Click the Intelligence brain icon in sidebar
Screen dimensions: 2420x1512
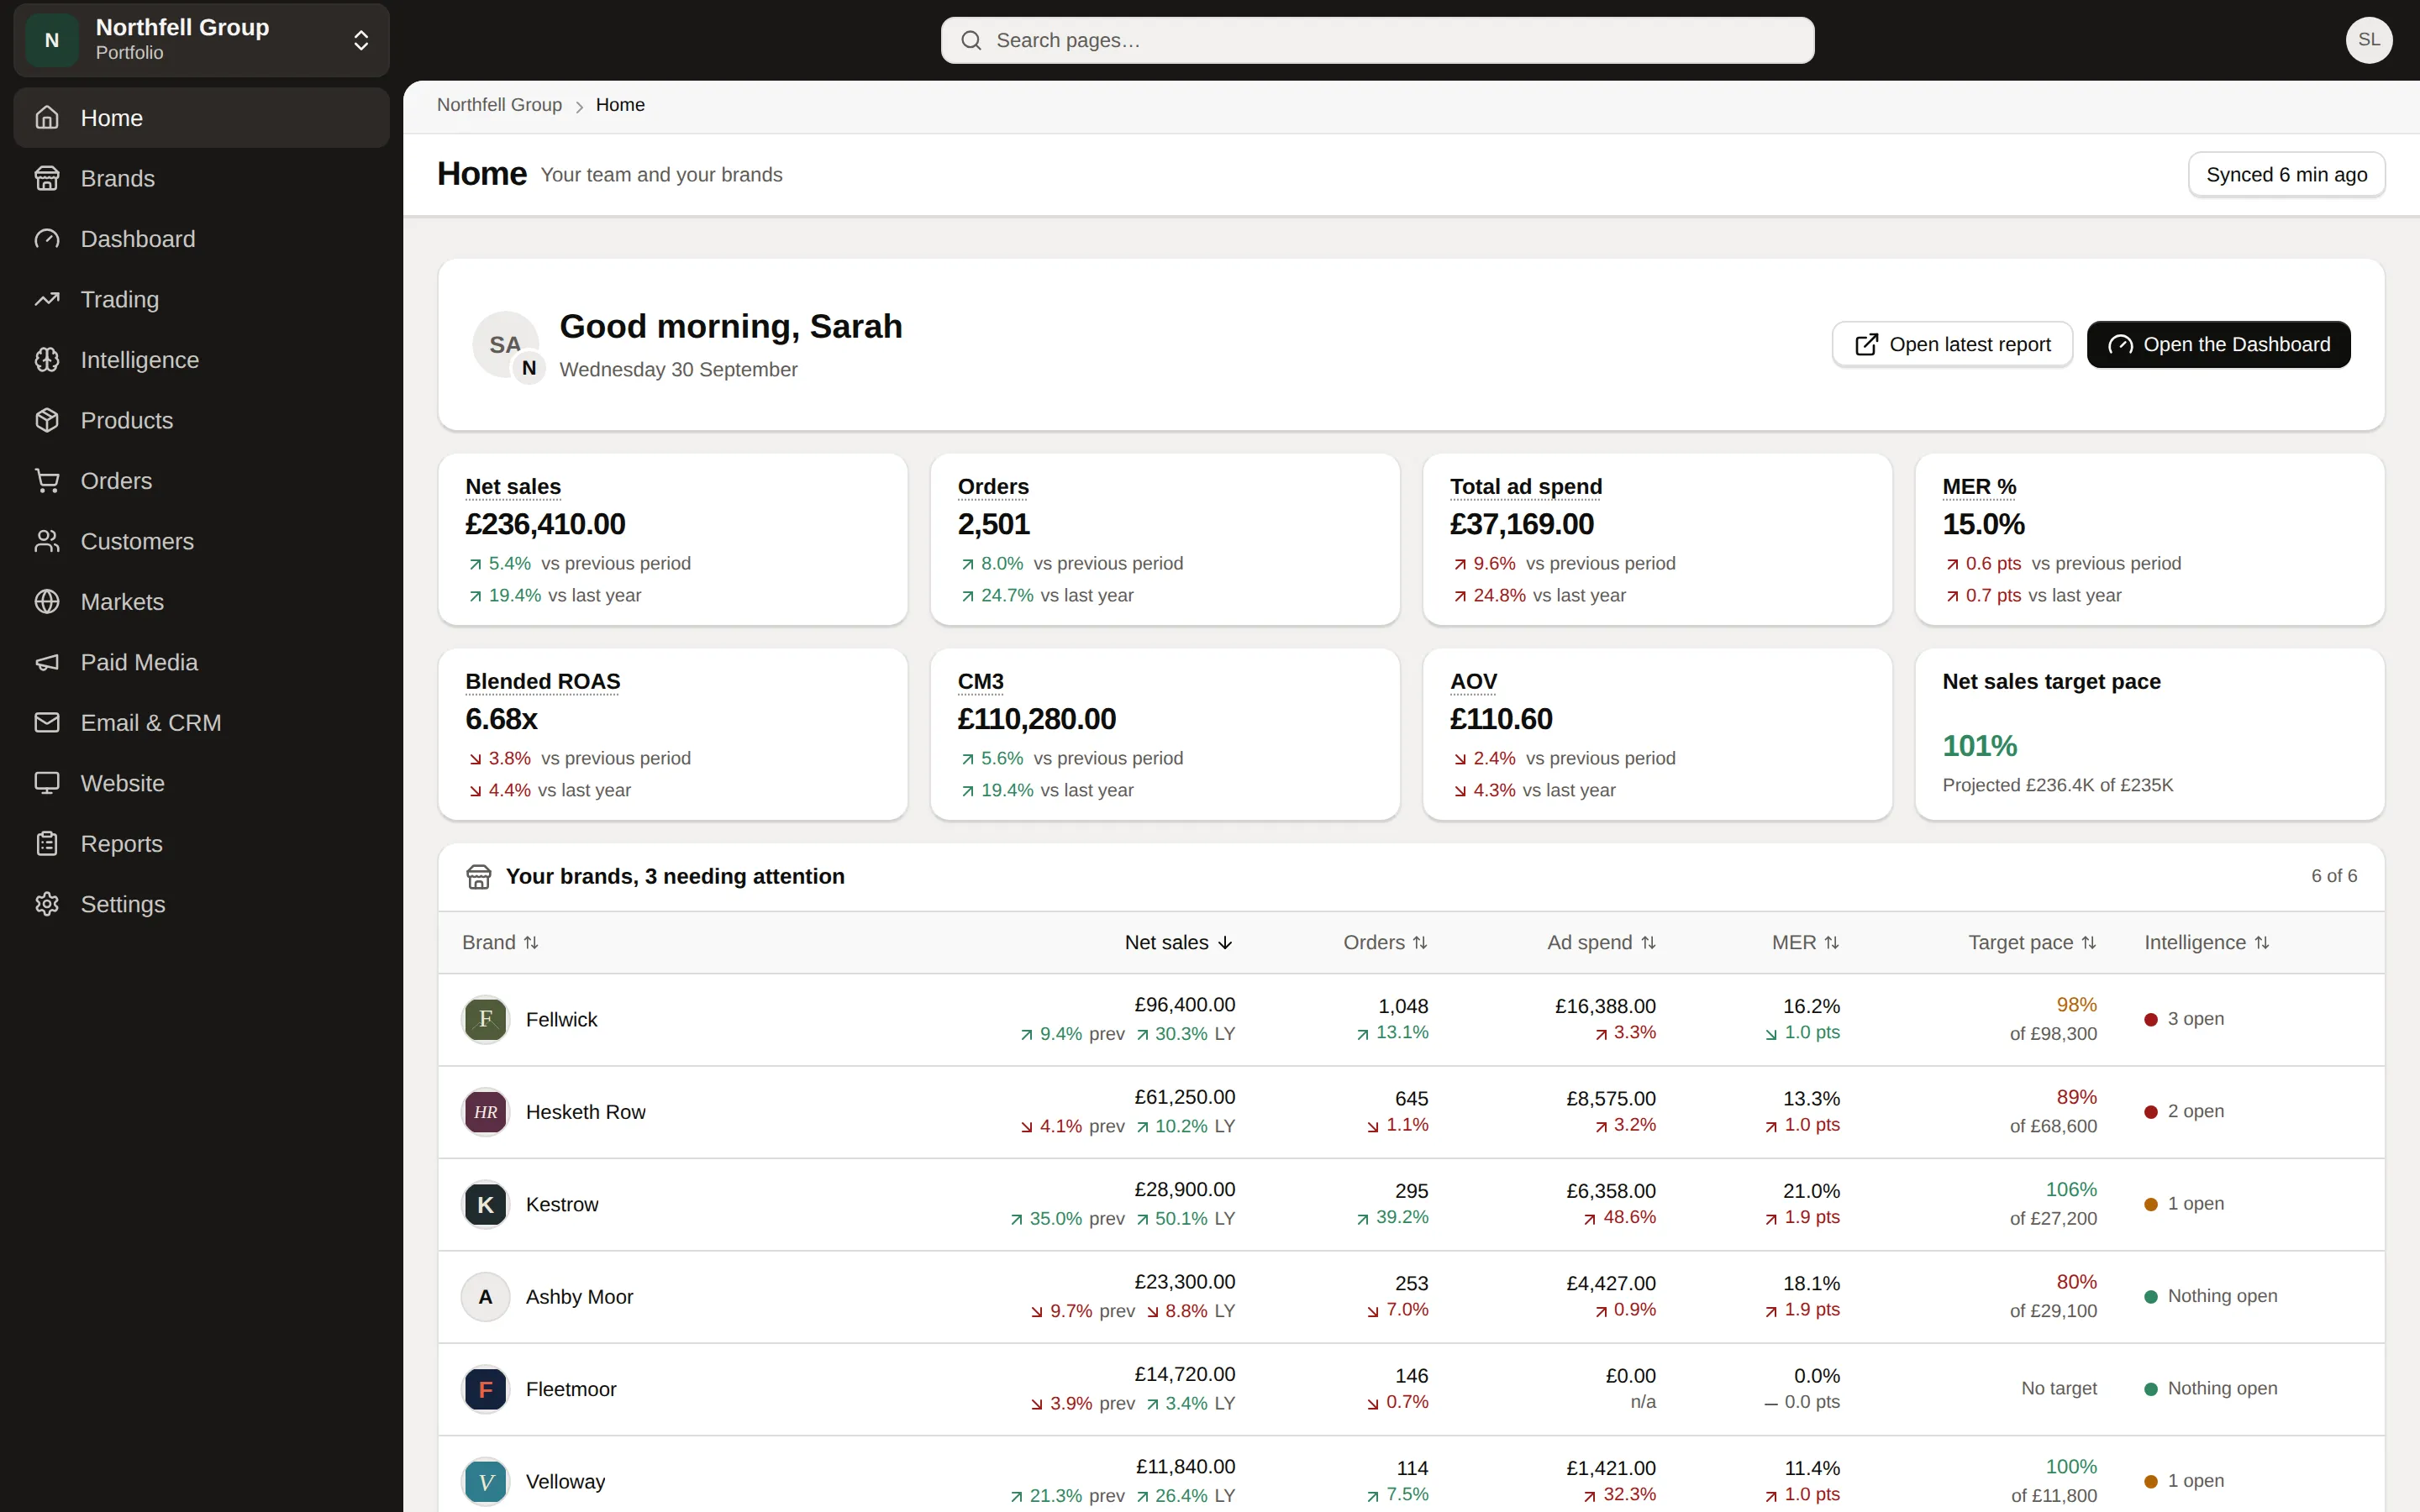(x=47, y=360)
